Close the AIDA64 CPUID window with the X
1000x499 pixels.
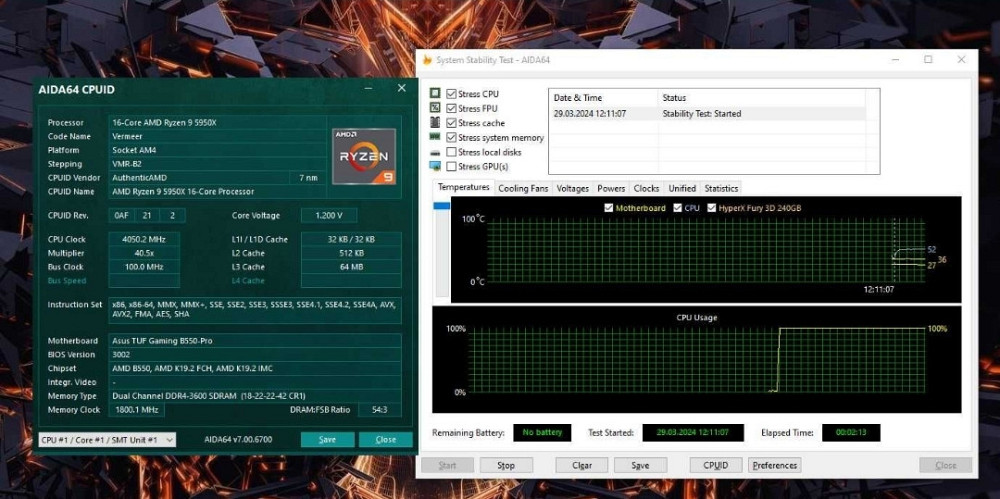coord(401,88)
